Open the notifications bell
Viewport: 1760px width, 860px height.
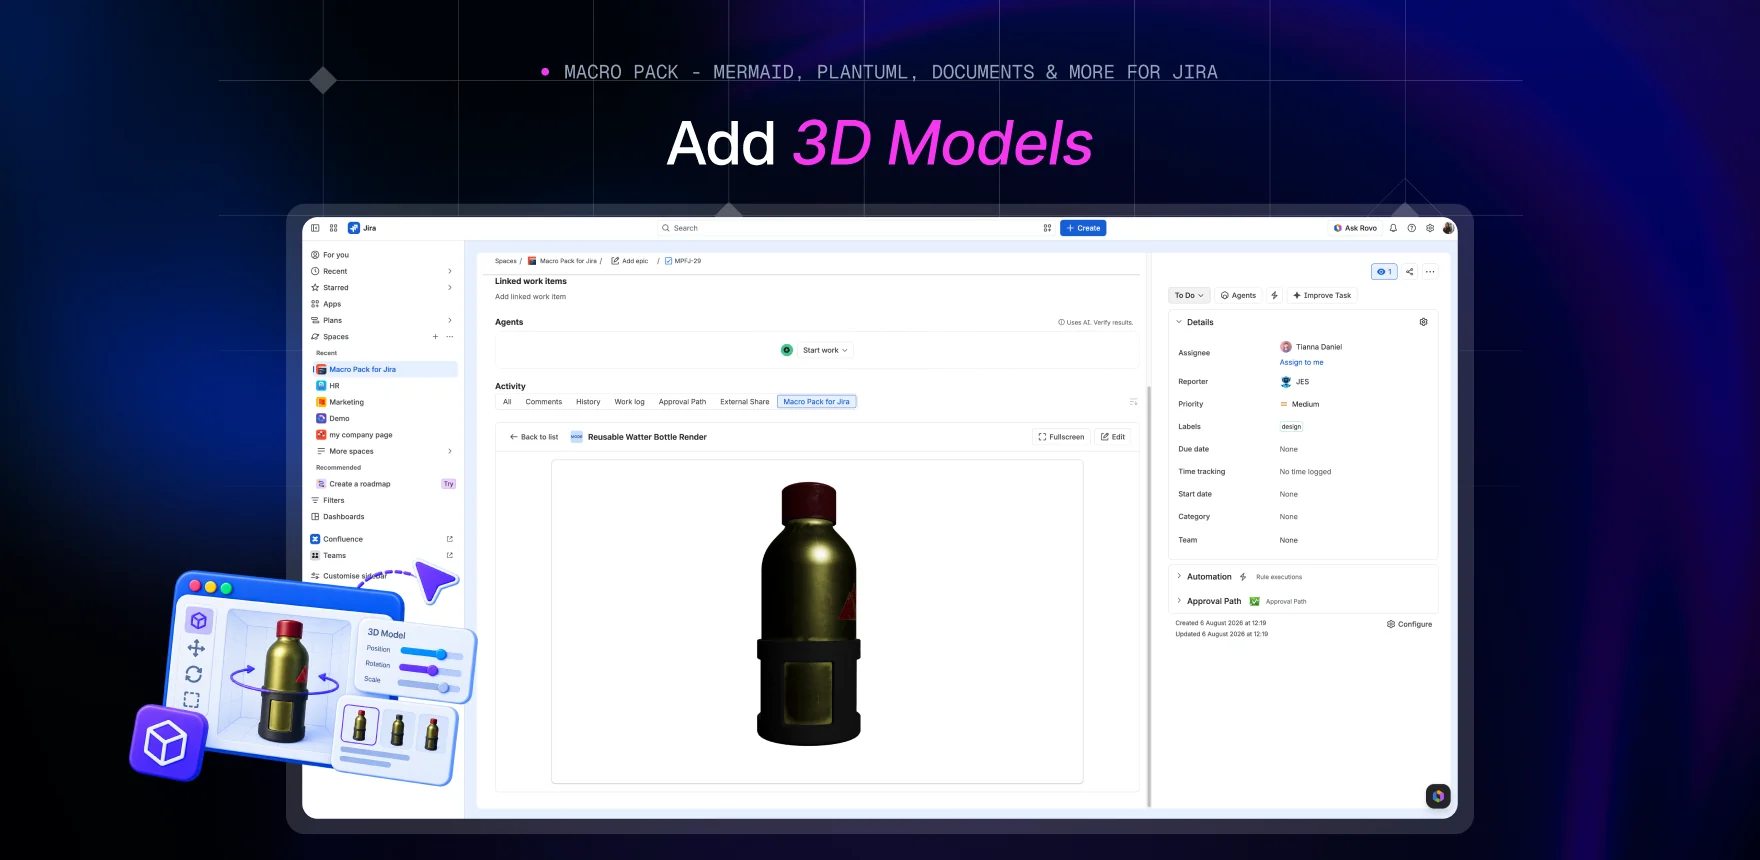(1393, 228)
